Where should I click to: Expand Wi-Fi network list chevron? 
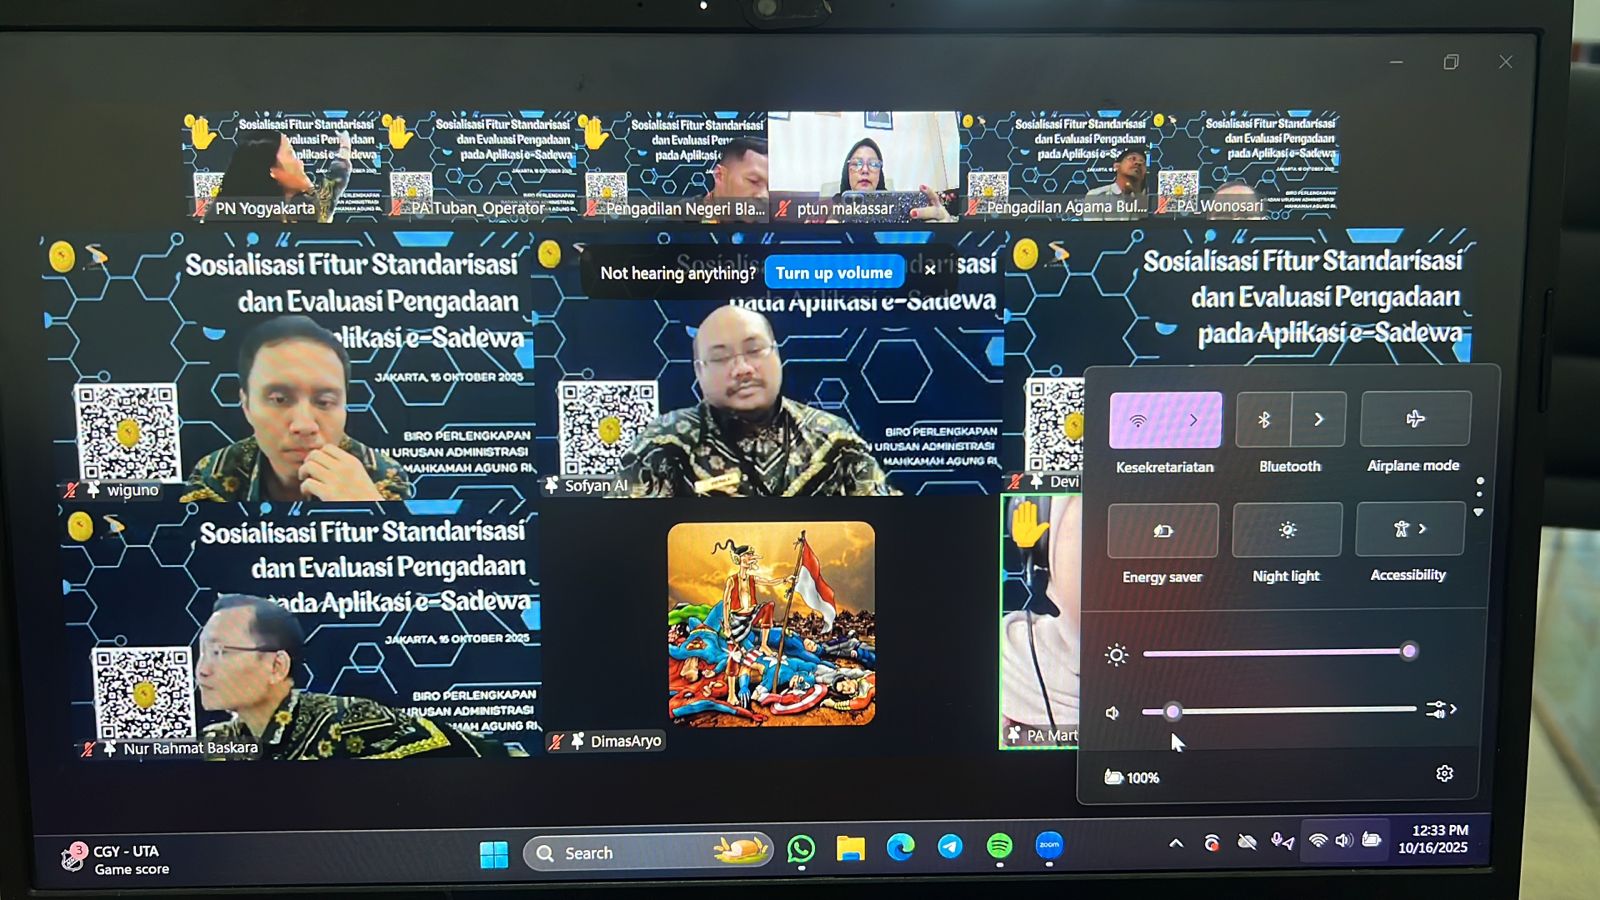1193,421
